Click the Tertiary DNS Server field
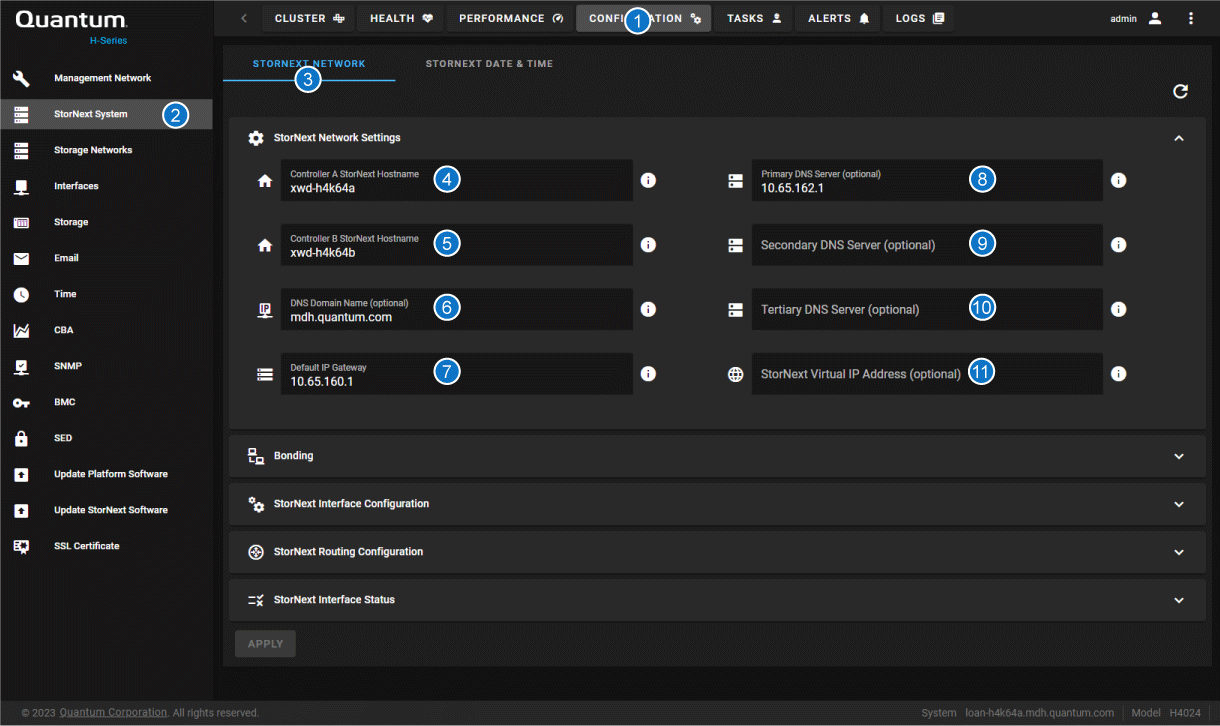This screenshot has height=726, width=1220. 927,309
